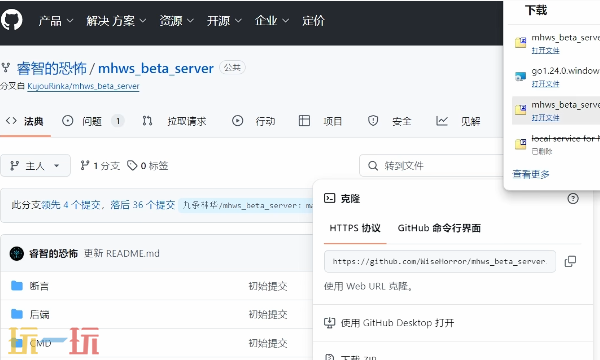
Task: Open the 断言 folder
Action: [39, 286]
